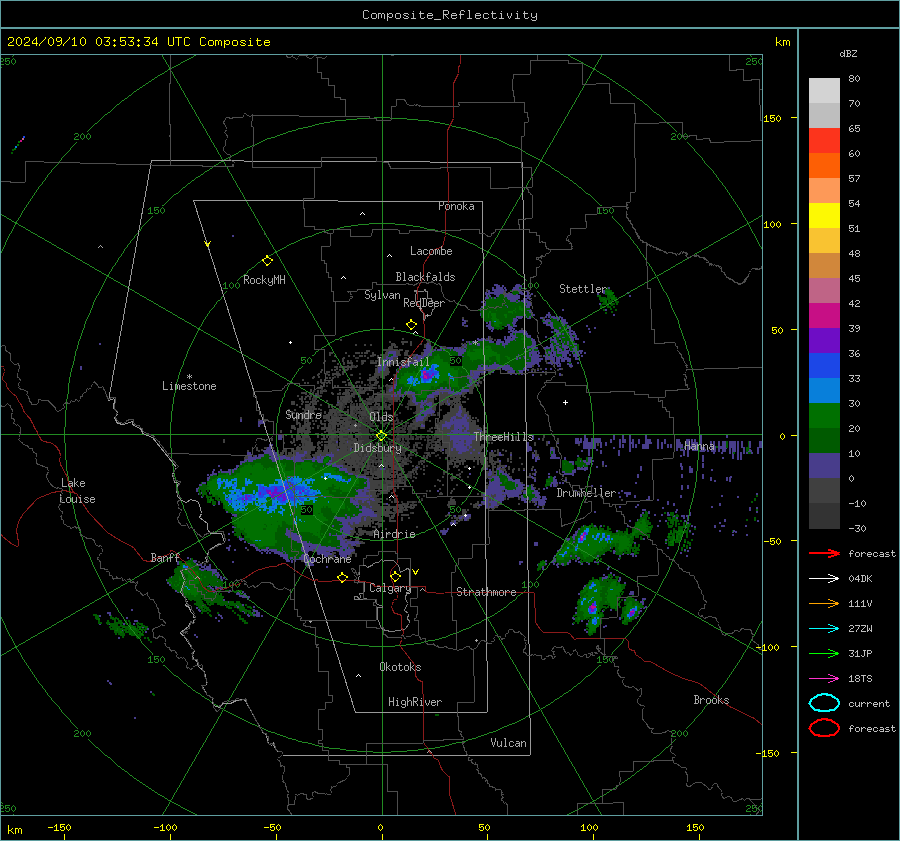Select the blue 33-36 dBZ swatch
This screenshot has width=900, height=841.
pyautogui.click(x=824, y=366)
